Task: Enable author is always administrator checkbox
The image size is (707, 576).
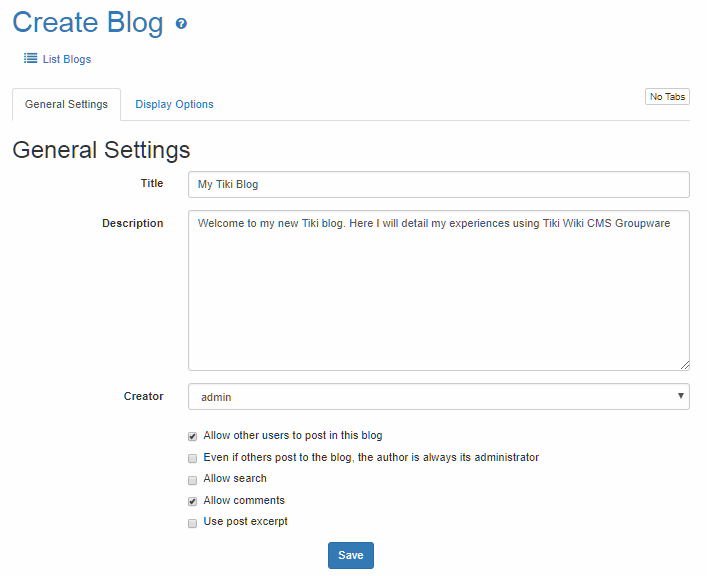Action: click(x=192, y=458)
